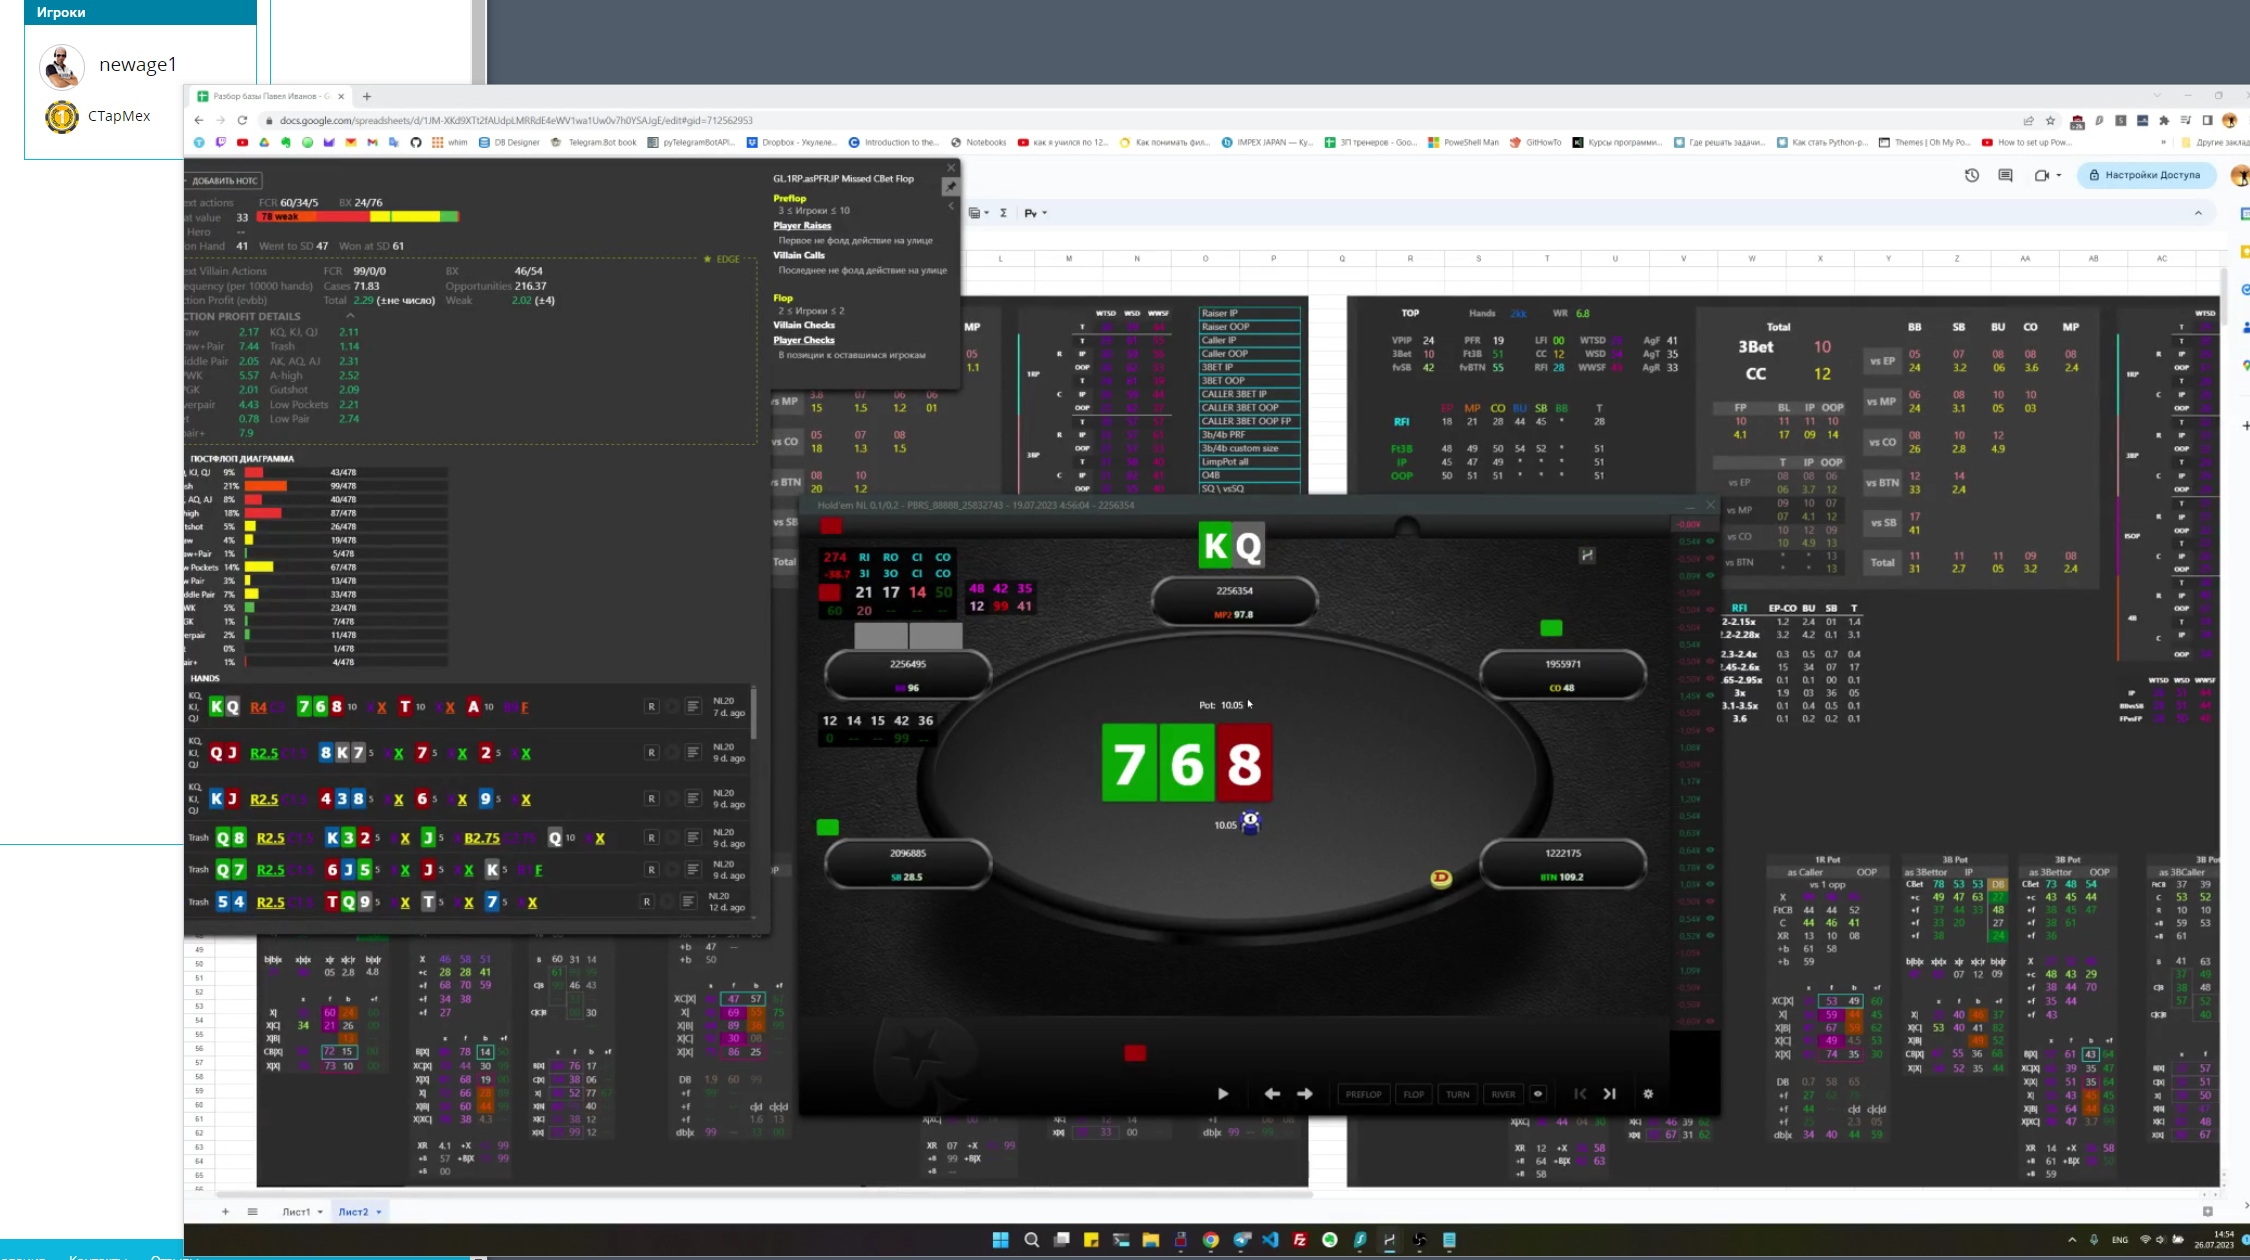
Task: Switch to Лист1 sheet tab
Action: [296, 1212]
